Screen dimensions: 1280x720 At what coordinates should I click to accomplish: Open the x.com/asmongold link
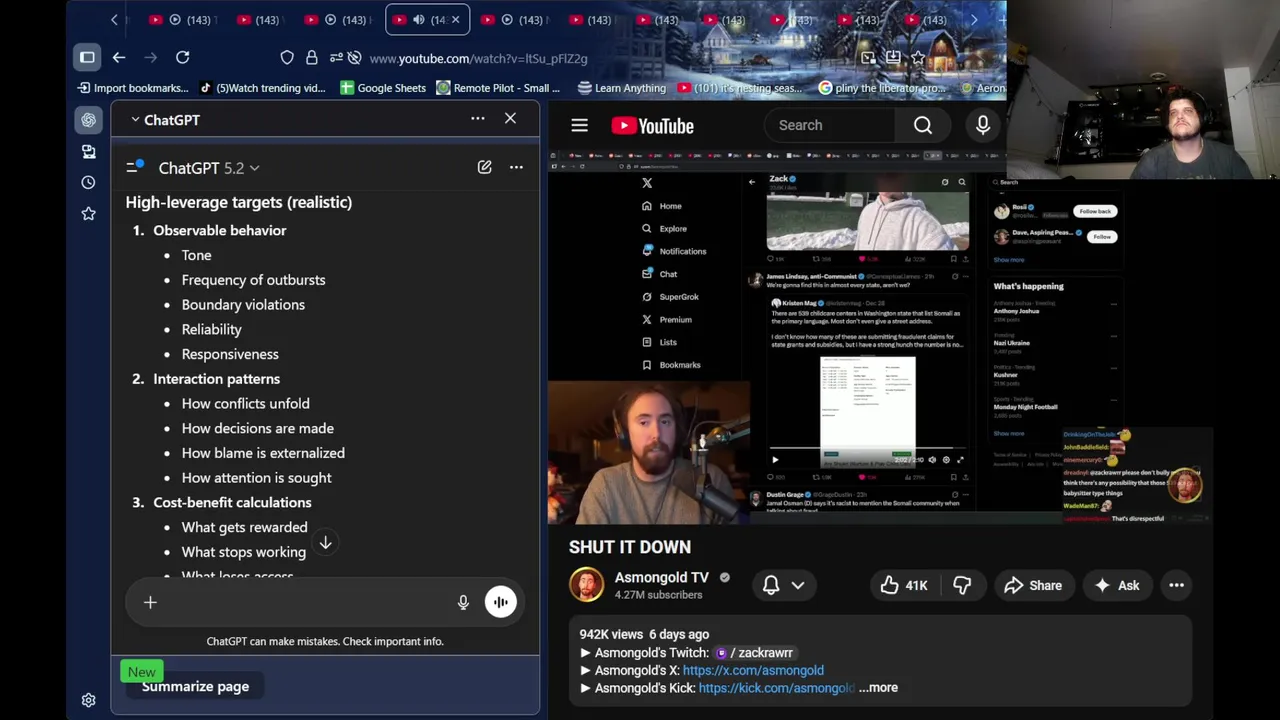click(753, 670)
